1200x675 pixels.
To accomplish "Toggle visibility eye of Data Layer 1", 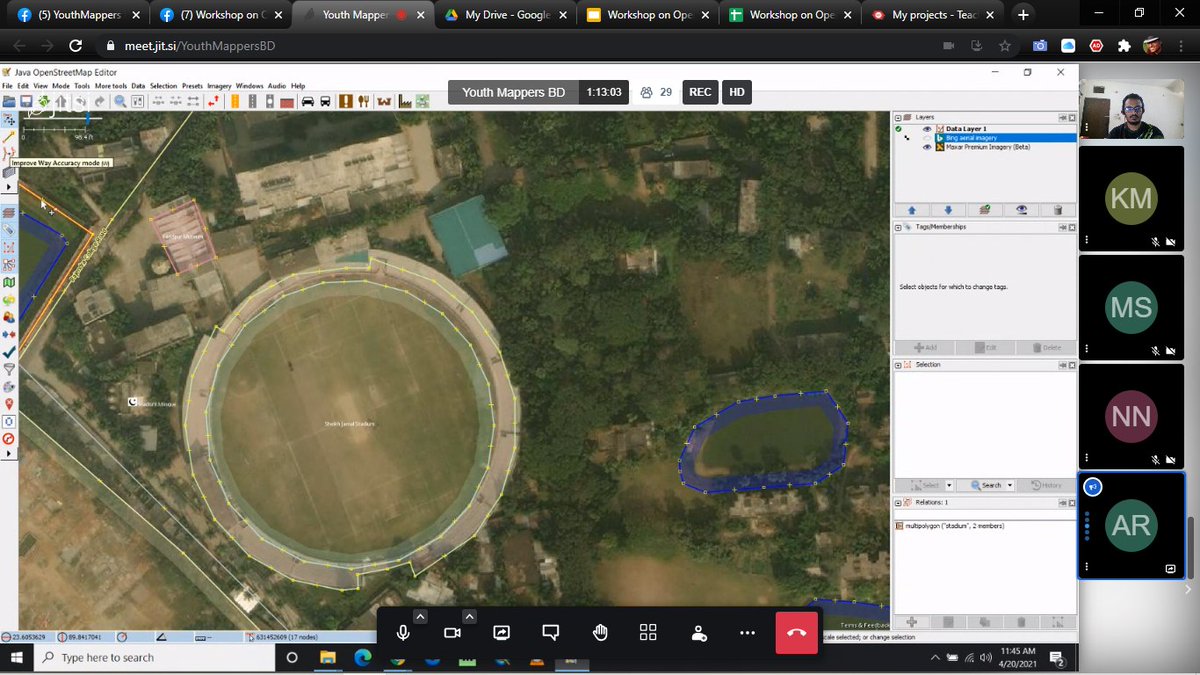I will tap(927, 129).
